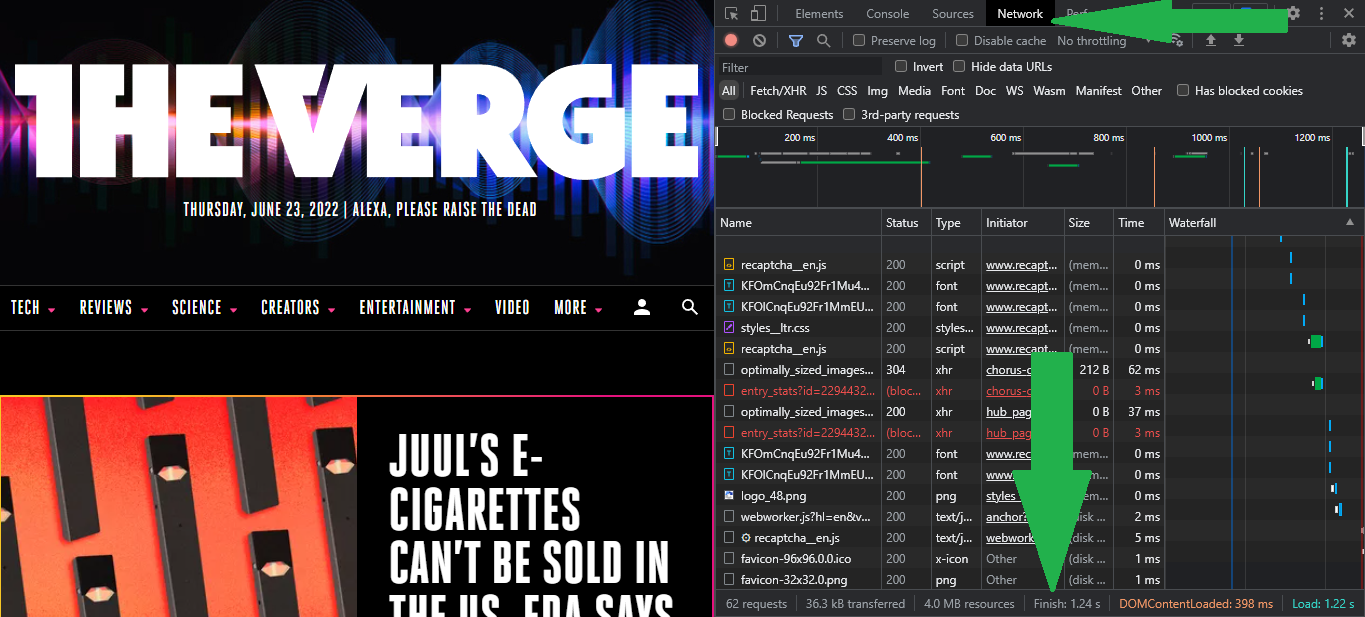This screenshot has height=617, width=1365.
Task: Open DevTools three-dot customize menu
Action: [1321, 14]
